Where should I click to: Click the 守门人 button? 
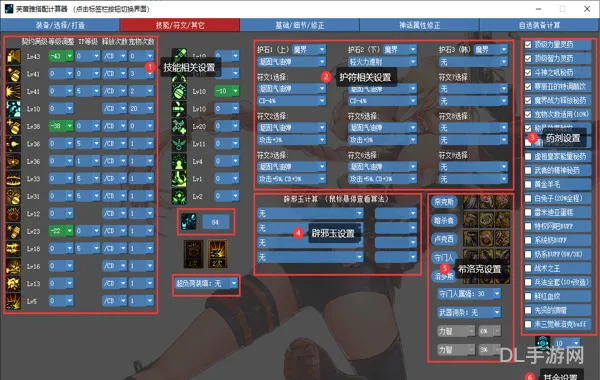(x=444, y=258)
